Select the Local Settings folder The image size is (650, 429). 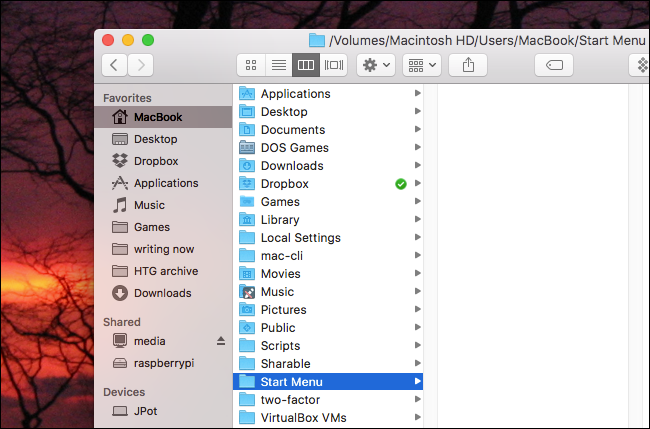pyautogui.click(x=328, y=238)
